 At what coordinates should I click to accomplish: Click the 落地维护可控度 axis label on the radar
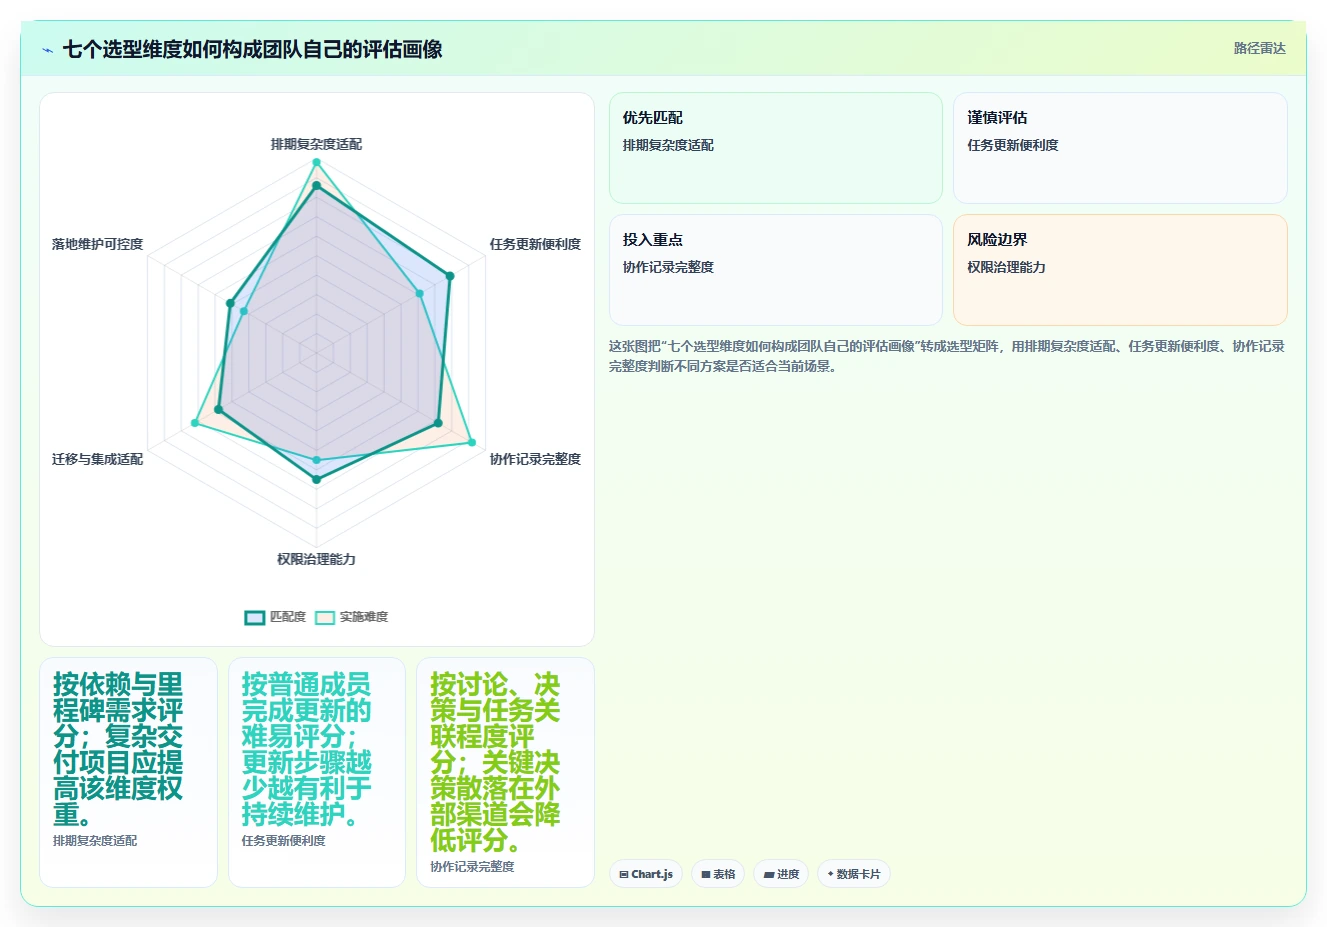coord(97,244)
